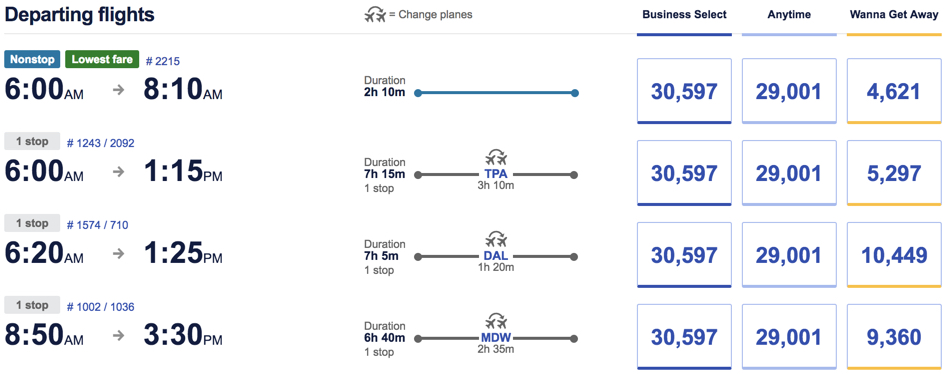
Task: Open flight # 1243 / 2092 details
Action: click(x=100, y=143)
